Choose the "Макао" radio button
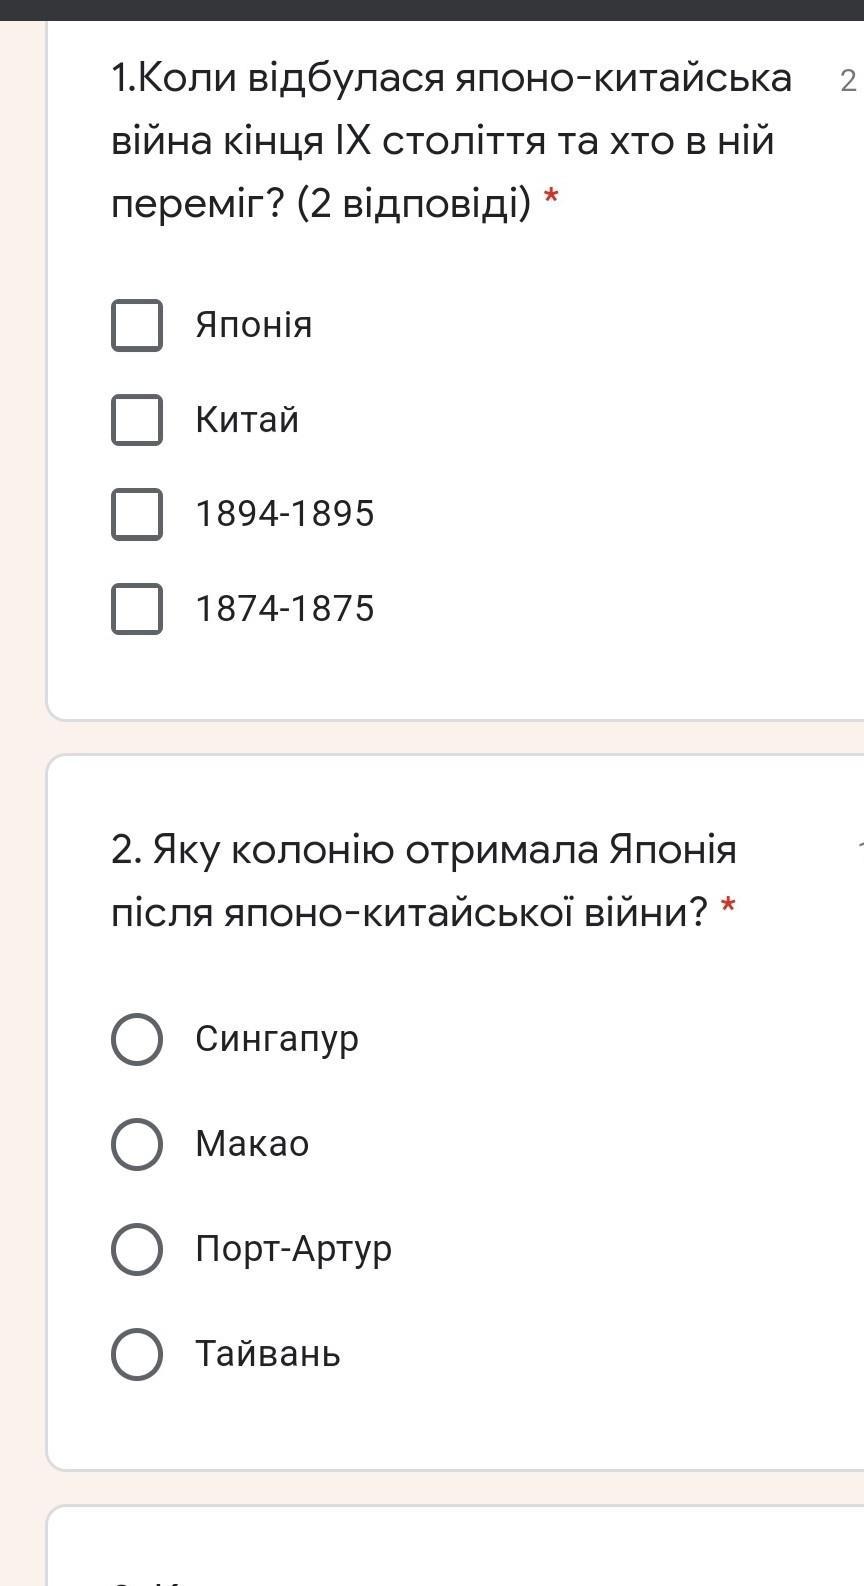The image size is (864, 1586). point(137,1144)
